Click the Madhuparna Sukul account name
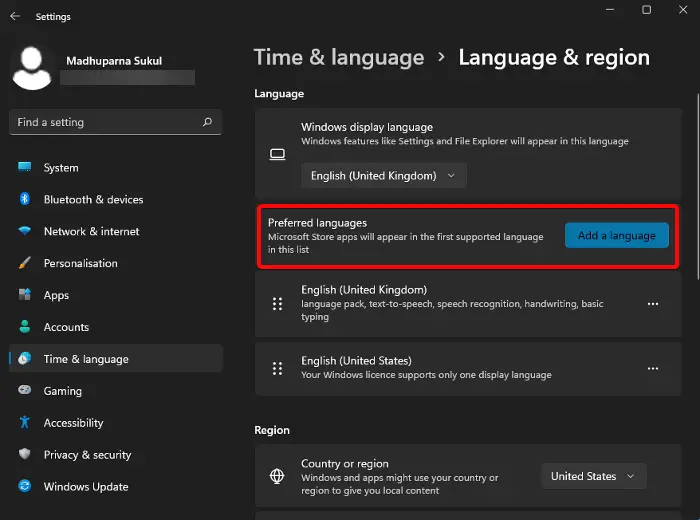700x520 pixels. coord(114,61)
